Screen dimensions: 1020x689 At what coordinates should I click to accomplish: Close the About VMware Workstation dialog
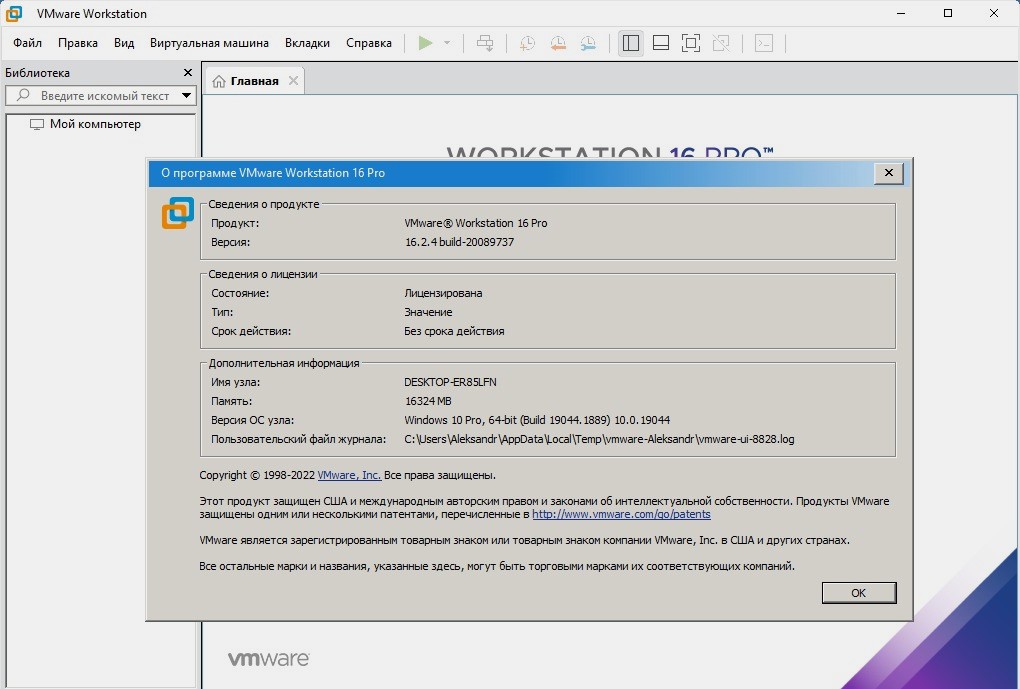tap(889, 173)
